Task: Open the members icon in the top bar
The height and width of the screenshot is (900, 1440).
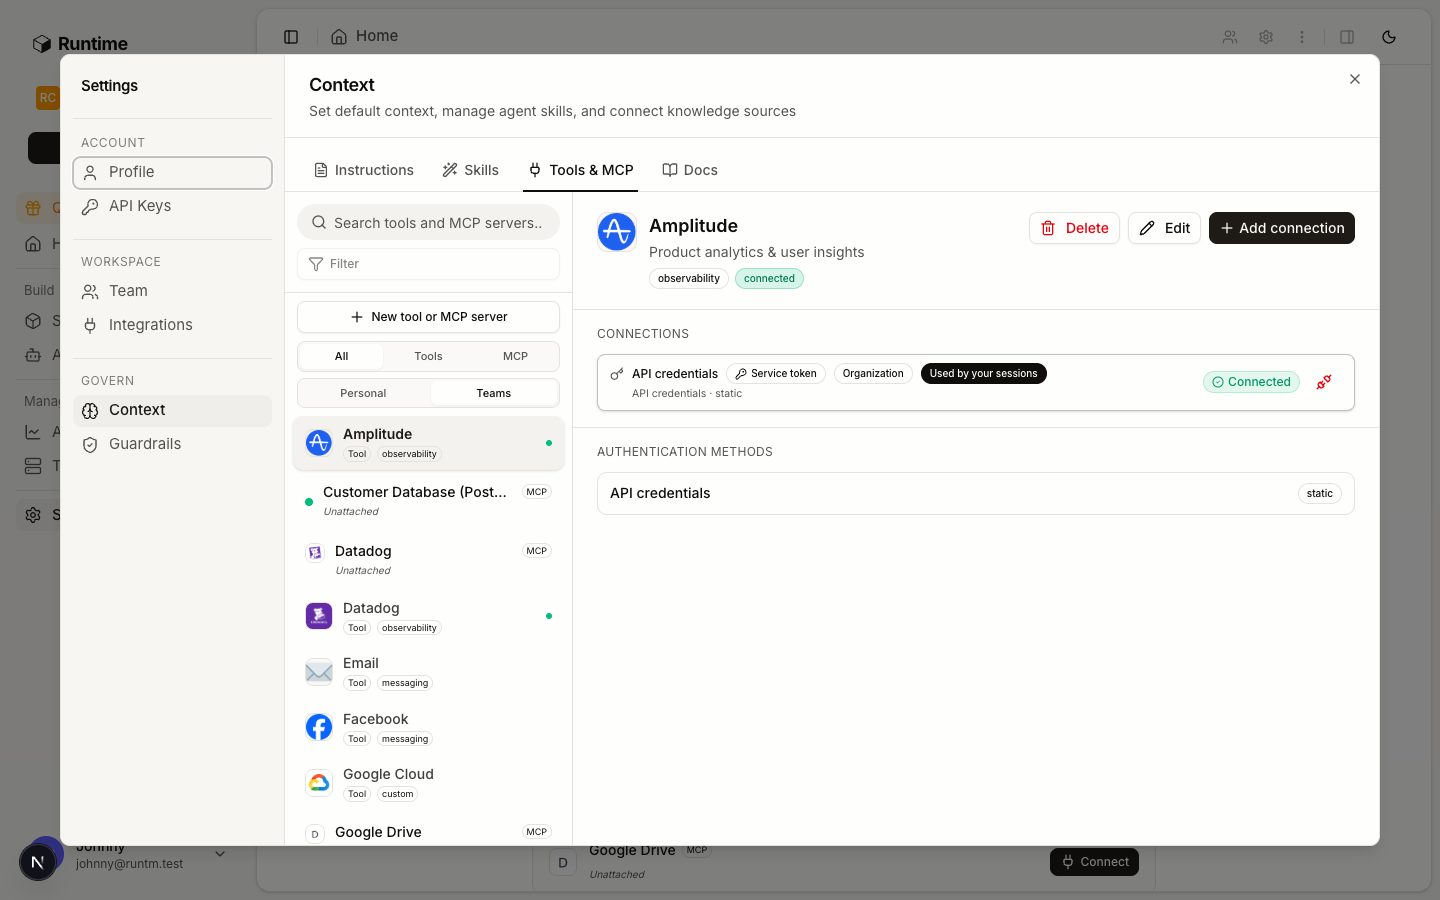Action: coord(1230,37)
